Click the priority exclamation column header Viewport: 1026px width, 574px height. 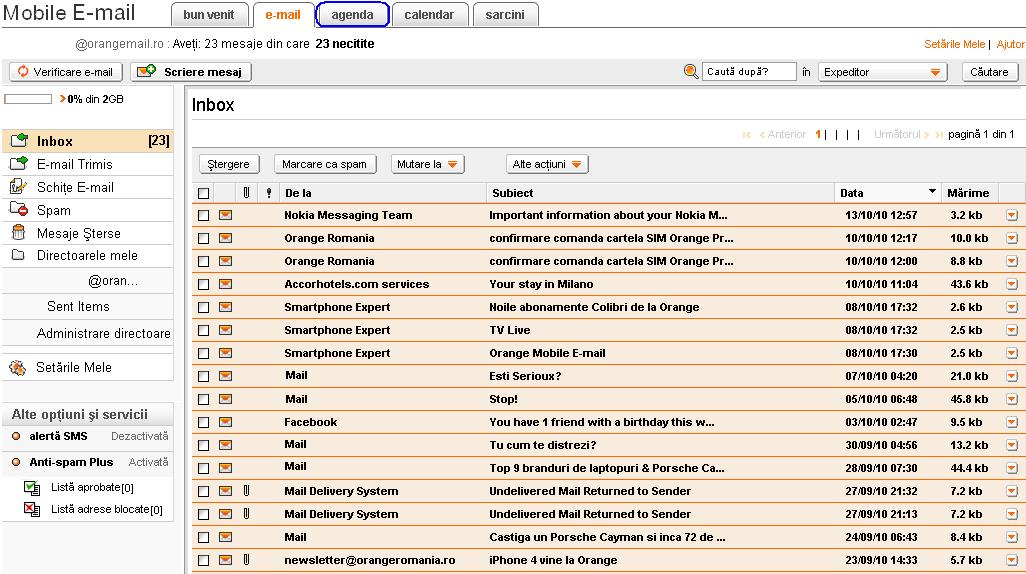click(x=268, y=192)
